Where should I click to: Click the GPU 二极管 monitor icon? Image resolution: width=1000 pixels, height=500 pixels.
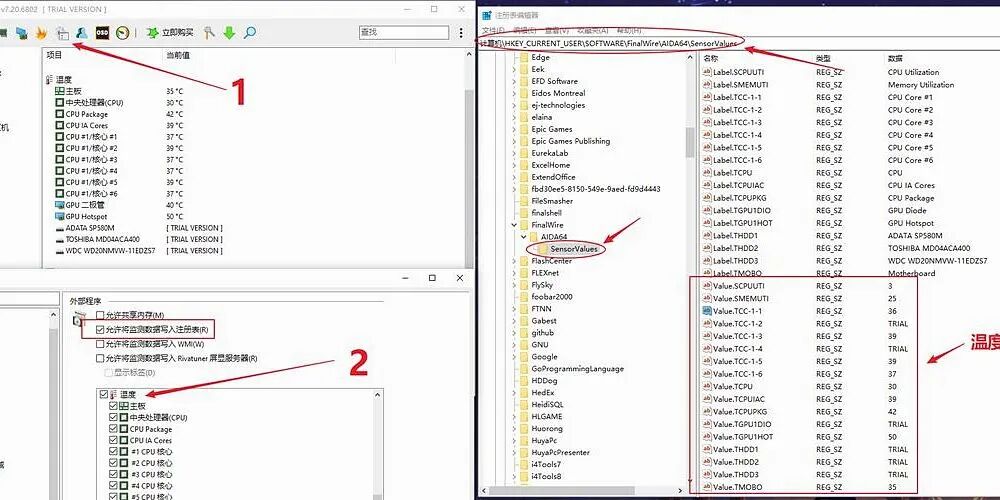(x=59, y=205)
